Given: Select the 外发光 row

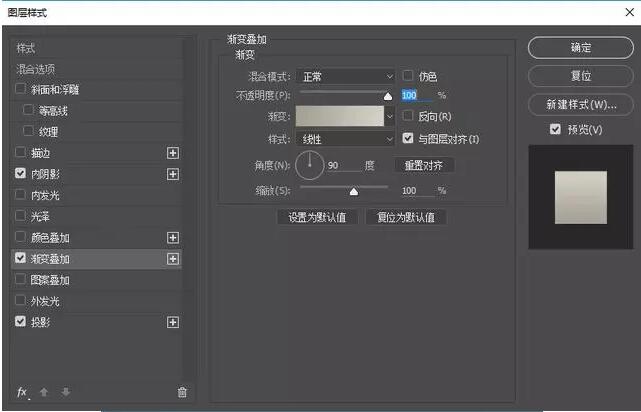Looking at the screenshot, I should [x=96, y=301].
